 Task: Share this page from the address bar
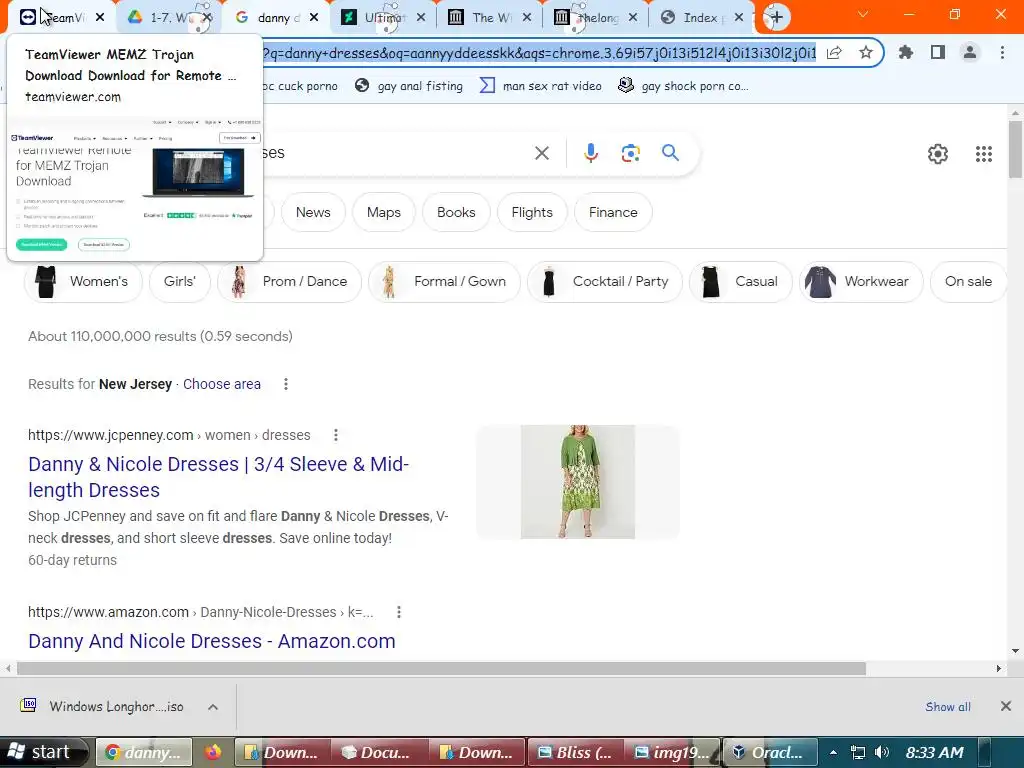point(834,53)
